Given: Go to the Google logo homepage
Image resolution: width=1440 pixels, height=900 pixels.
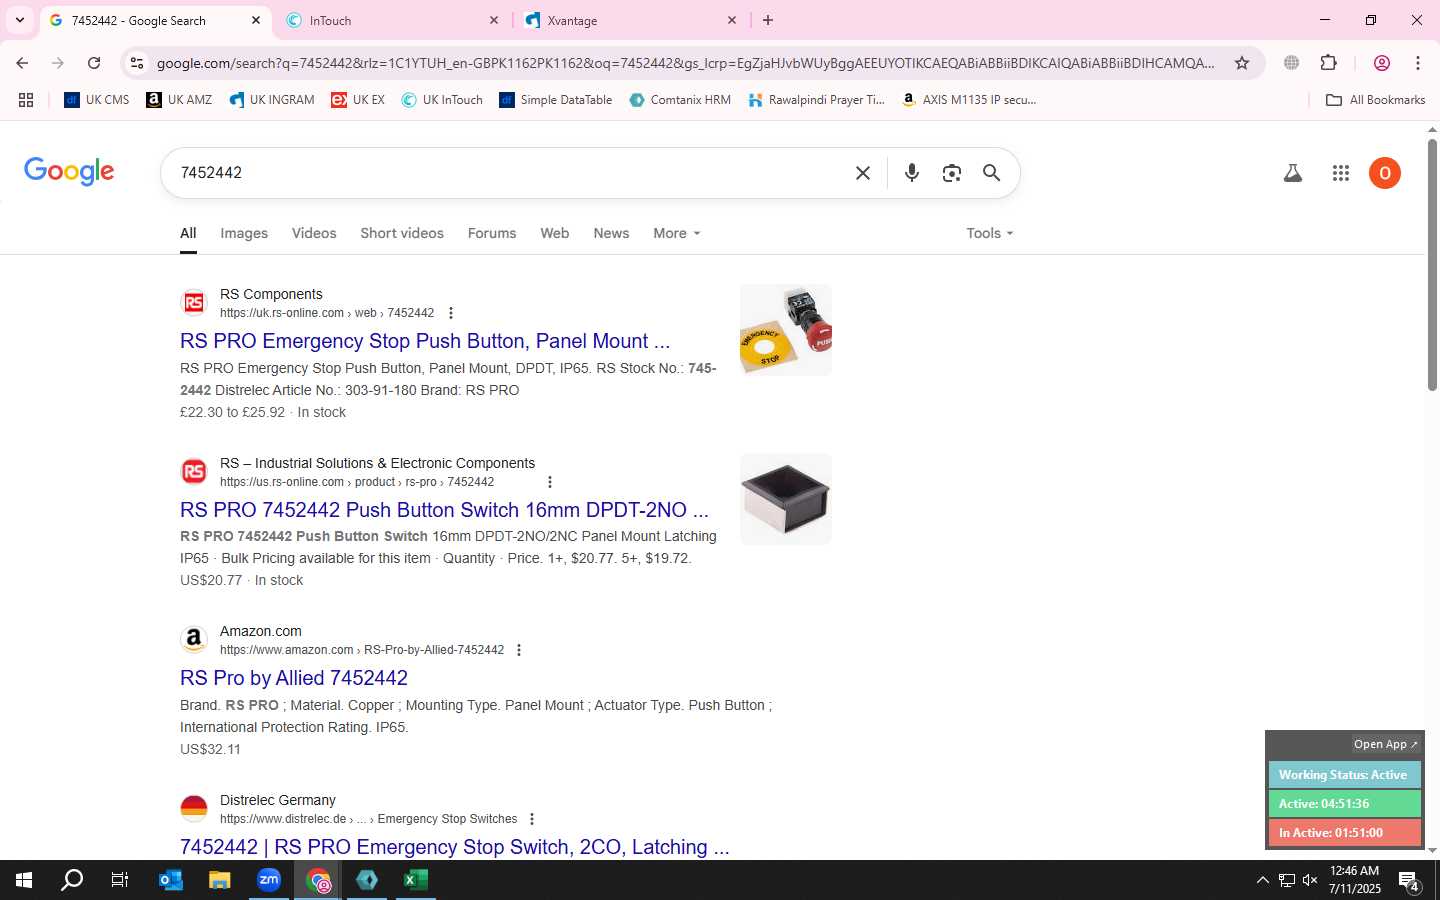Looking at the screenshot, I should 69,171.
